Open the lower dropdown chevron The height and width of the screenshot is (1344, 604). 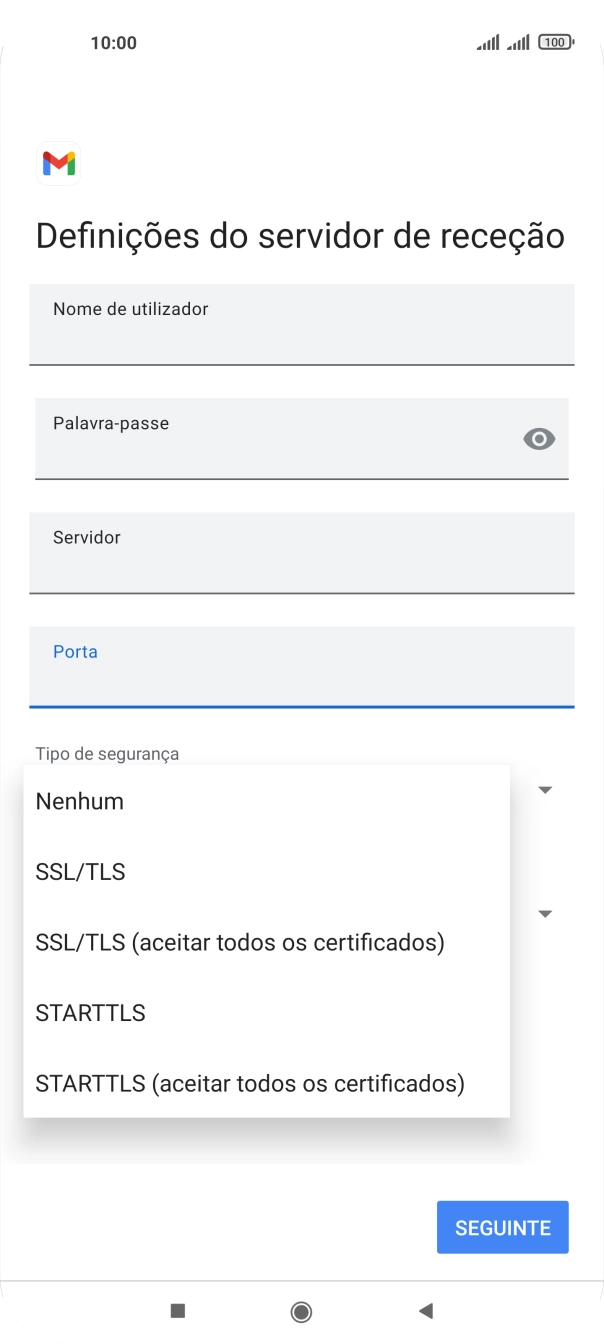(544, 913)
